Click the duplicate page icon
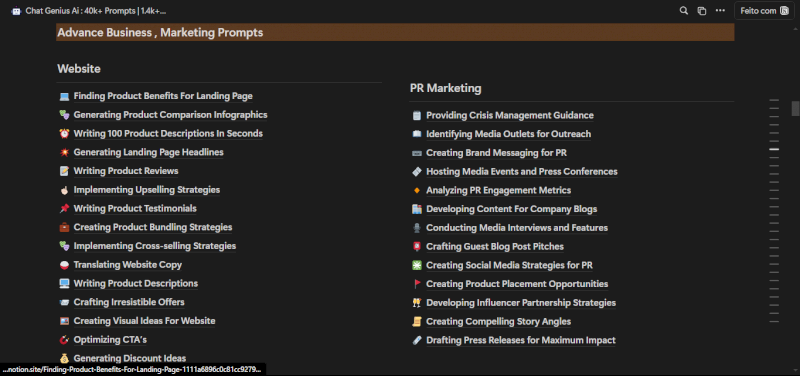 click(702, 11)
